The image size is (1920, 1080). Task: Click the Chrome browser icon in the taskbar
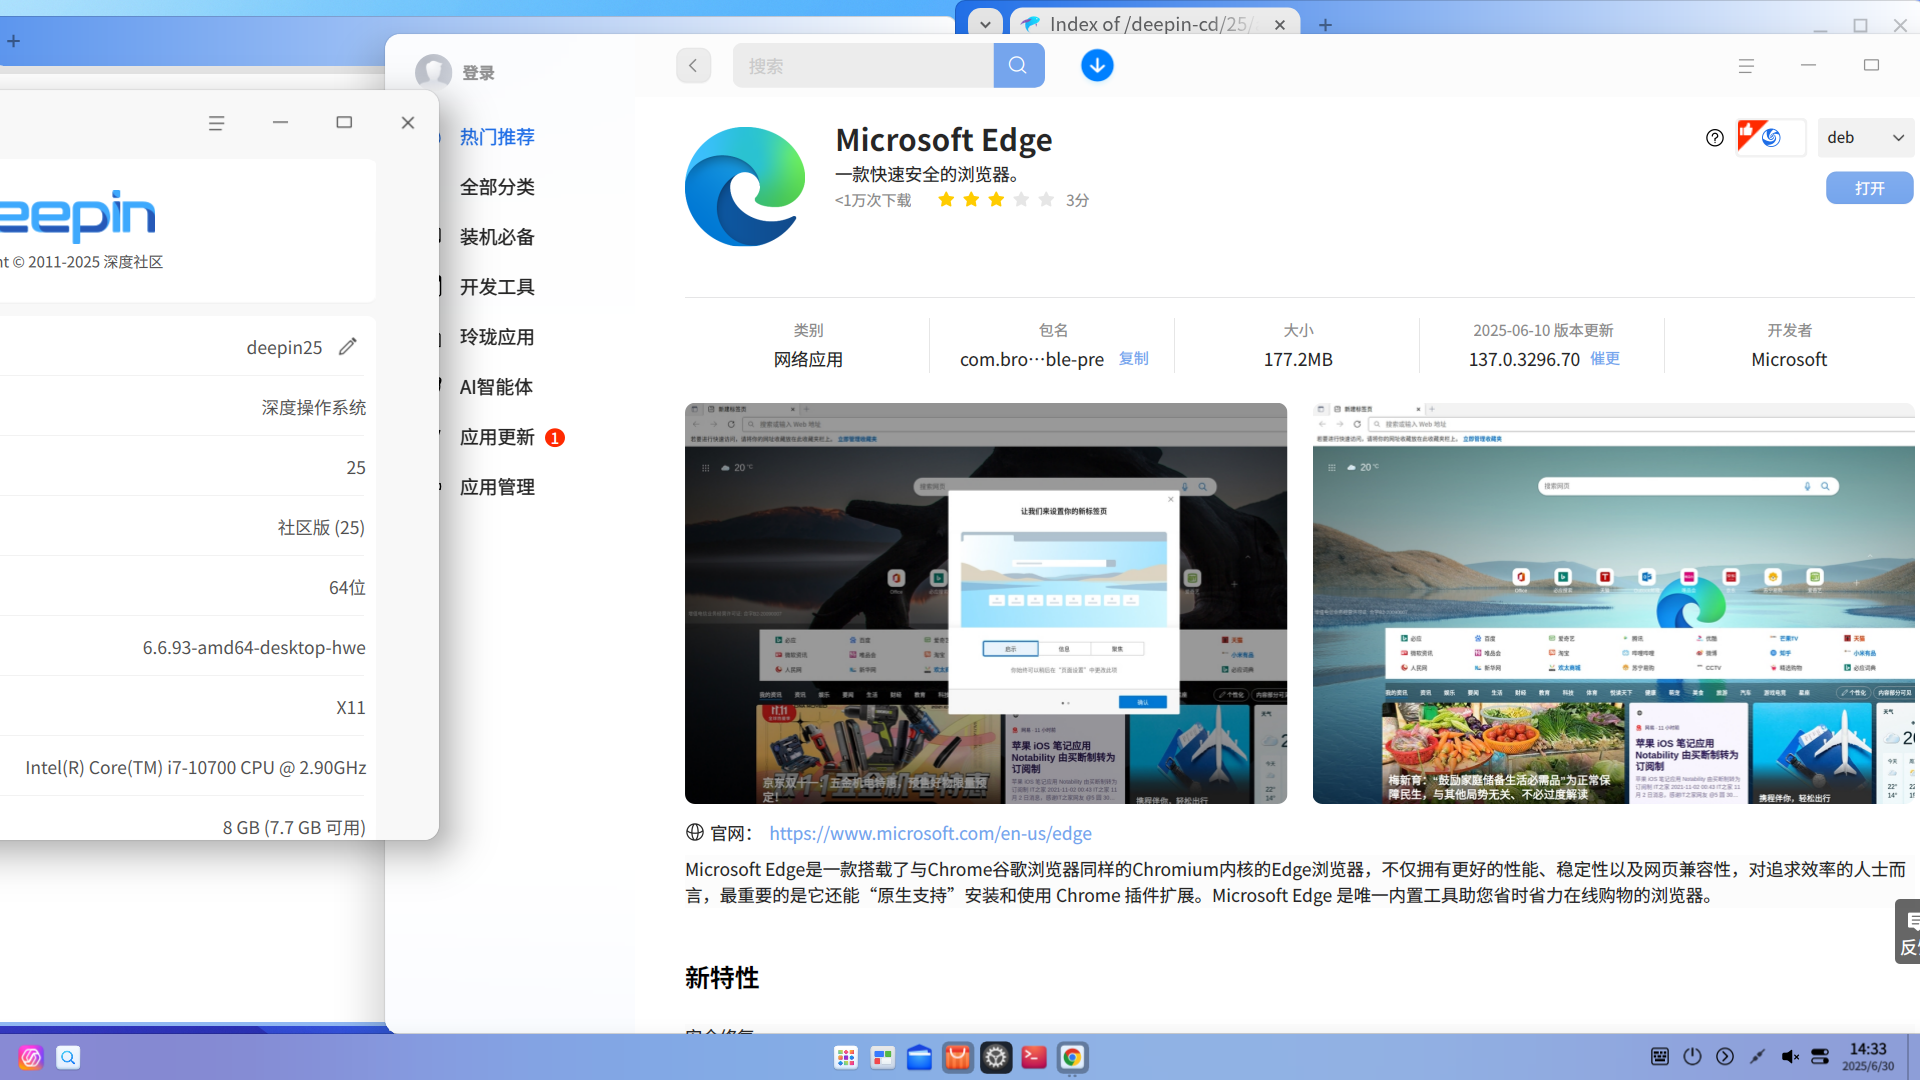click(1072, 1057)
